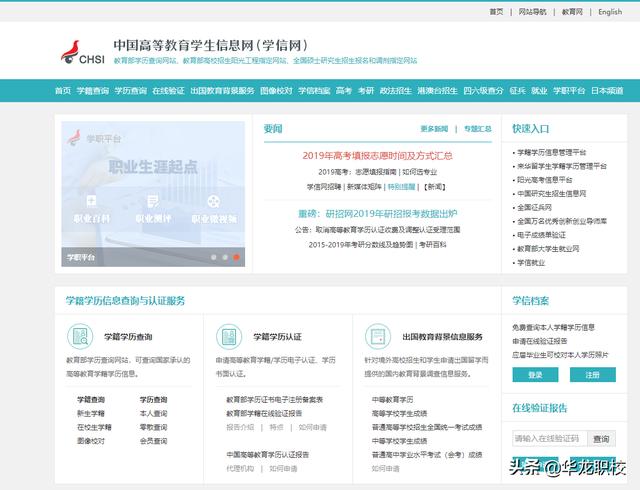Open 全国万名优秀创新创业导师库 quick link
The image size is (640, 490).
point(562,221)
